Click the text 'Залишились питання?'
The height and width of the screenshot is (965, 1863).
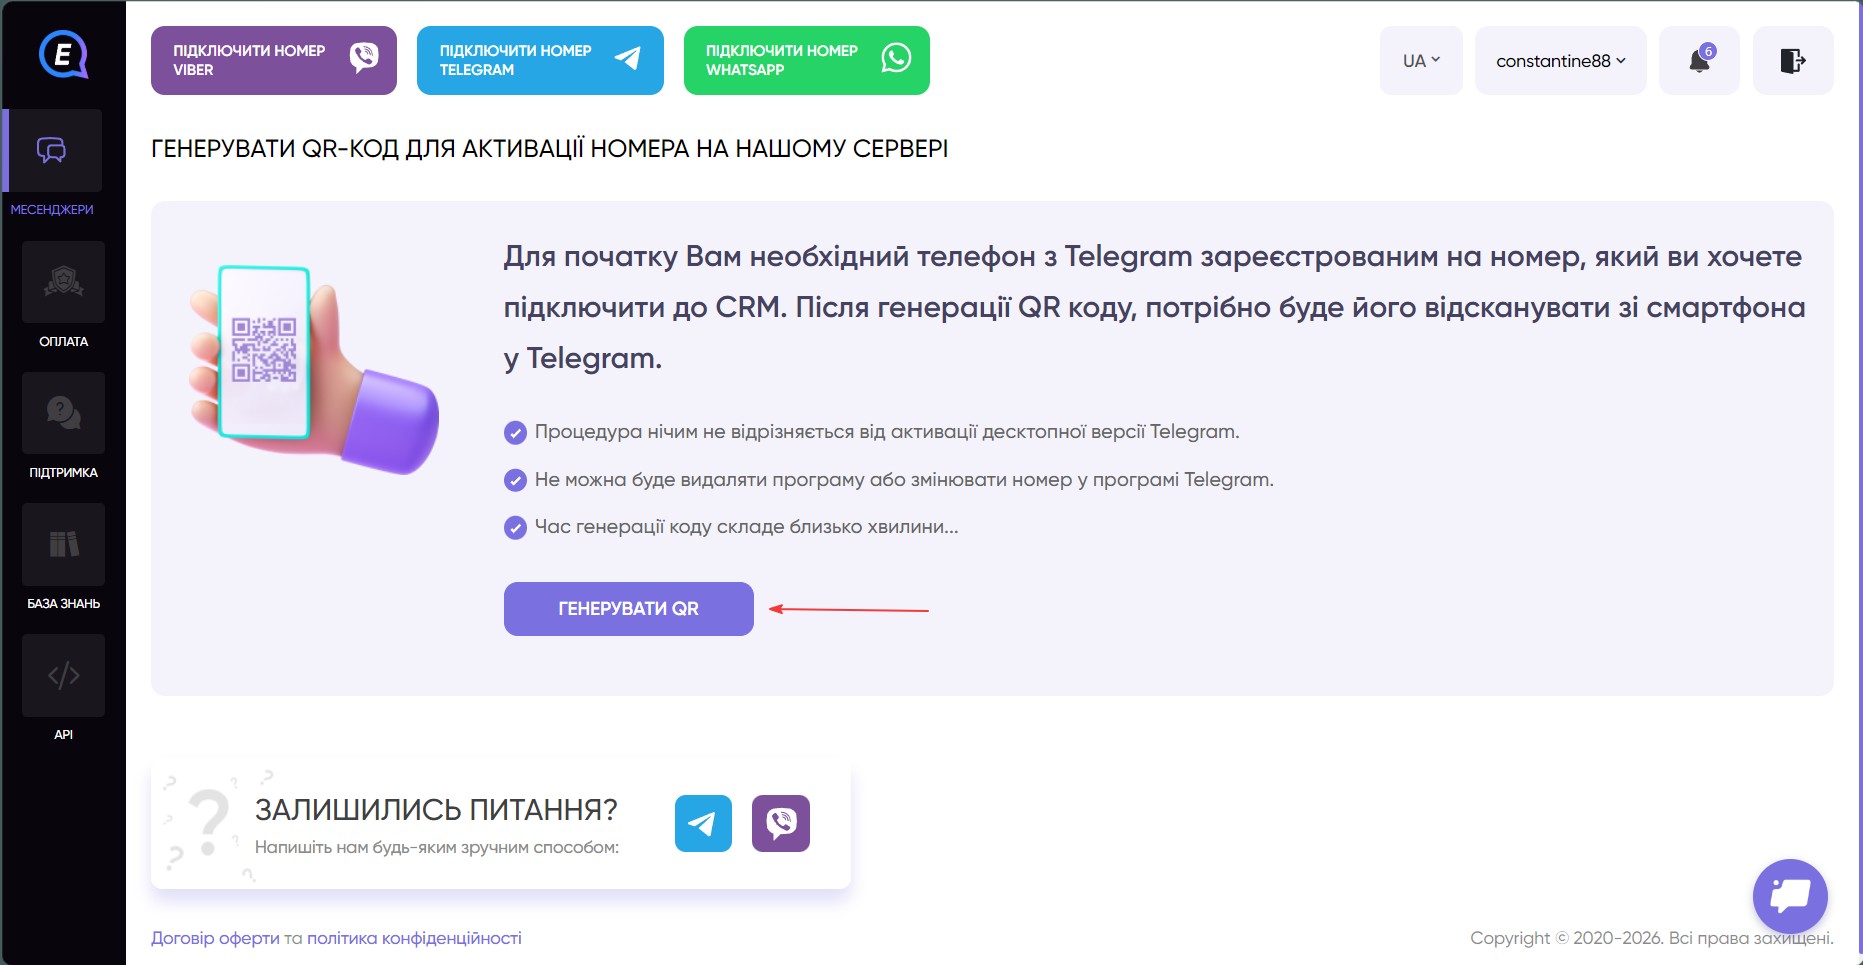point(436,809)
